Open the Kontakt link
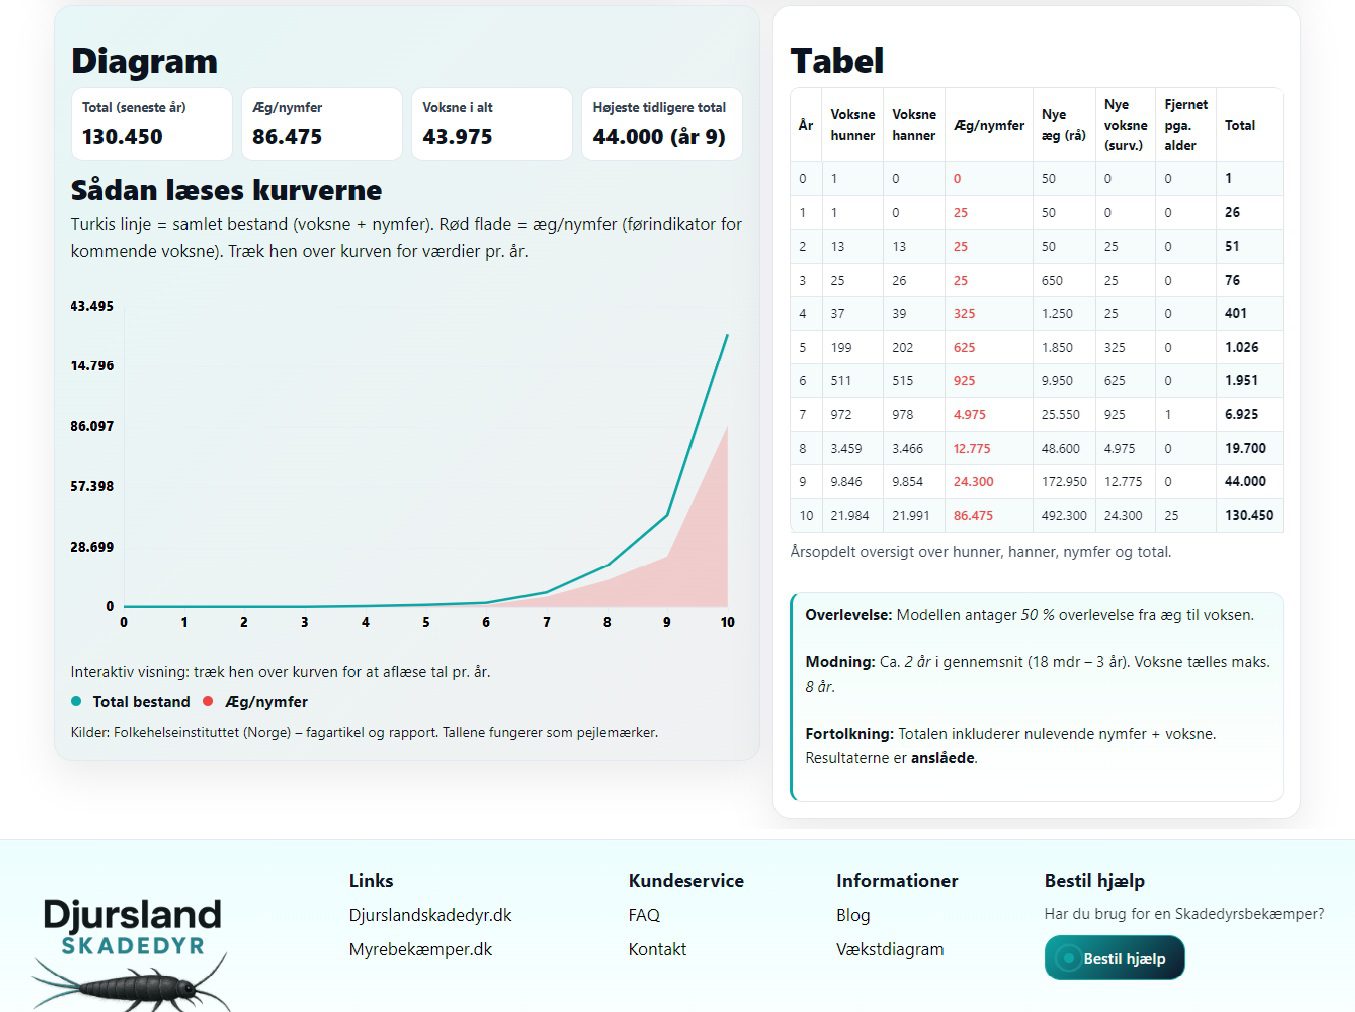 pyautogui.click(x=657, y=949)
